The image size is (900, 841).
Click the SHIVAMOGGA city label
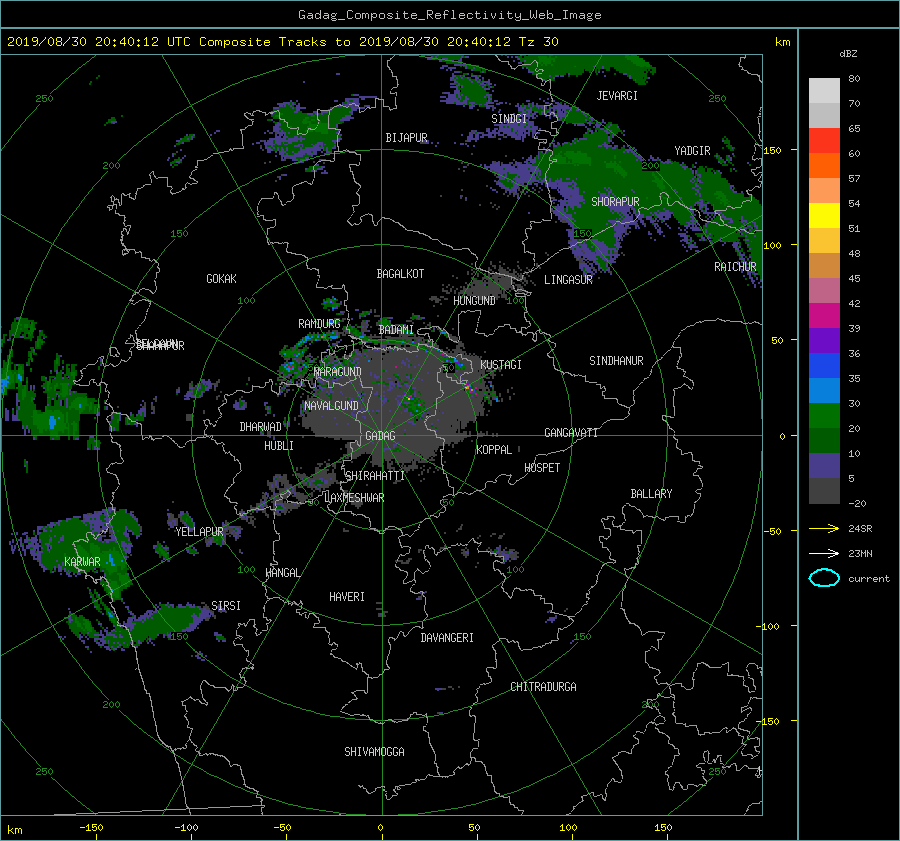374,751
